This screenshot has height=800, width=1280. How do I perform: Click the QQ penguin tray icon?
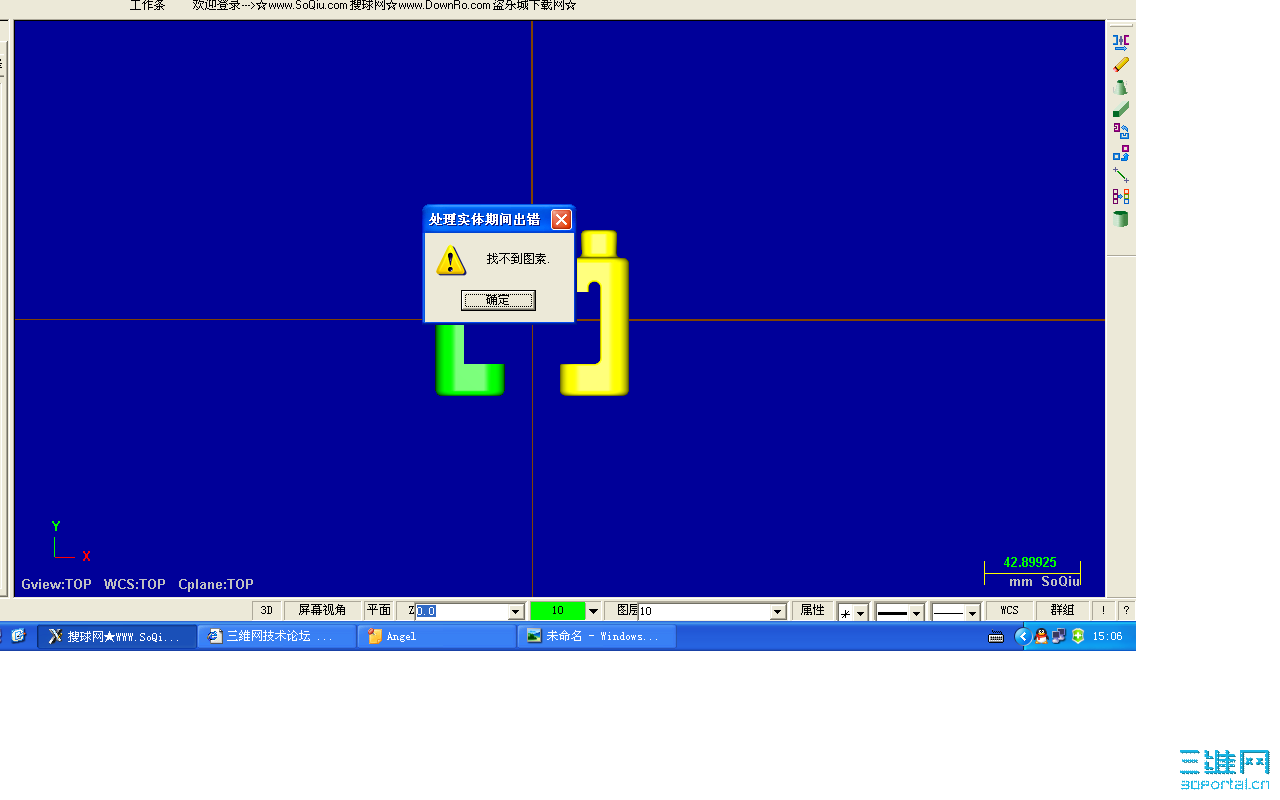pyautogui.click(x=1041, y=636)
